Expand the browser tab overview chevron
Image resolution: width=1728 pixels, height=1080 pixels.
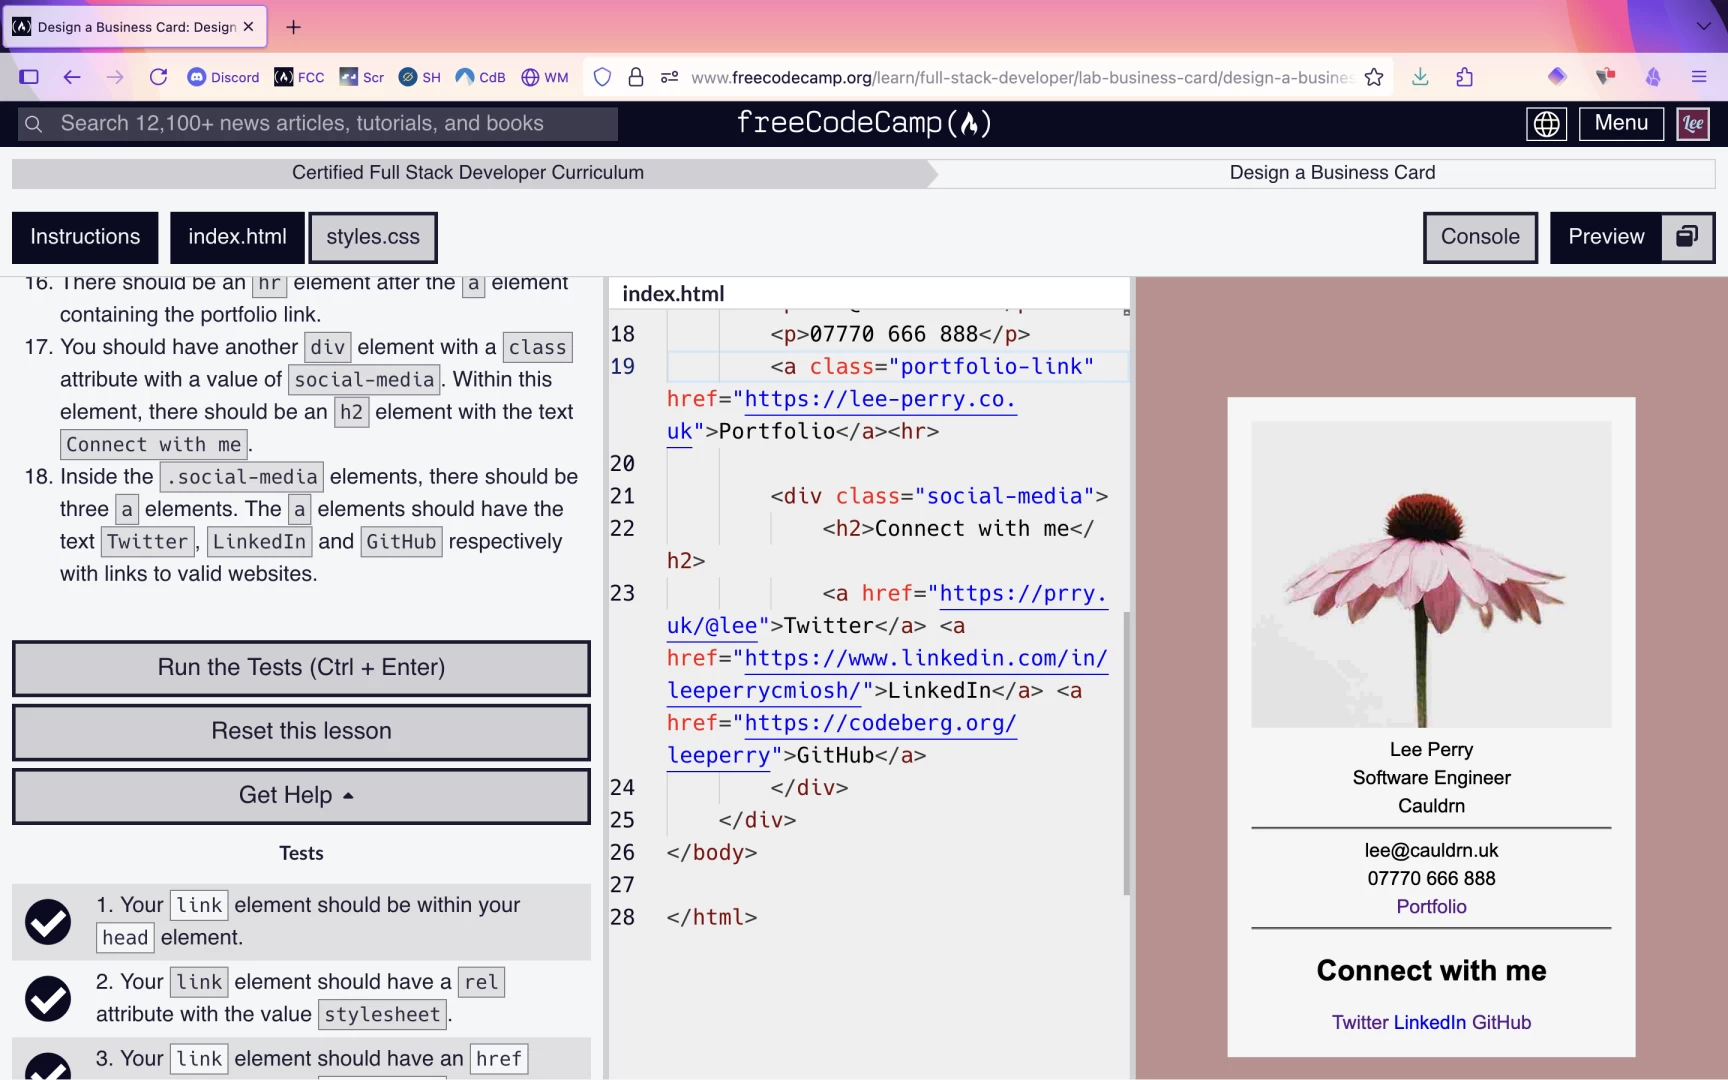pyautogui.click(x=1702, y=27)
